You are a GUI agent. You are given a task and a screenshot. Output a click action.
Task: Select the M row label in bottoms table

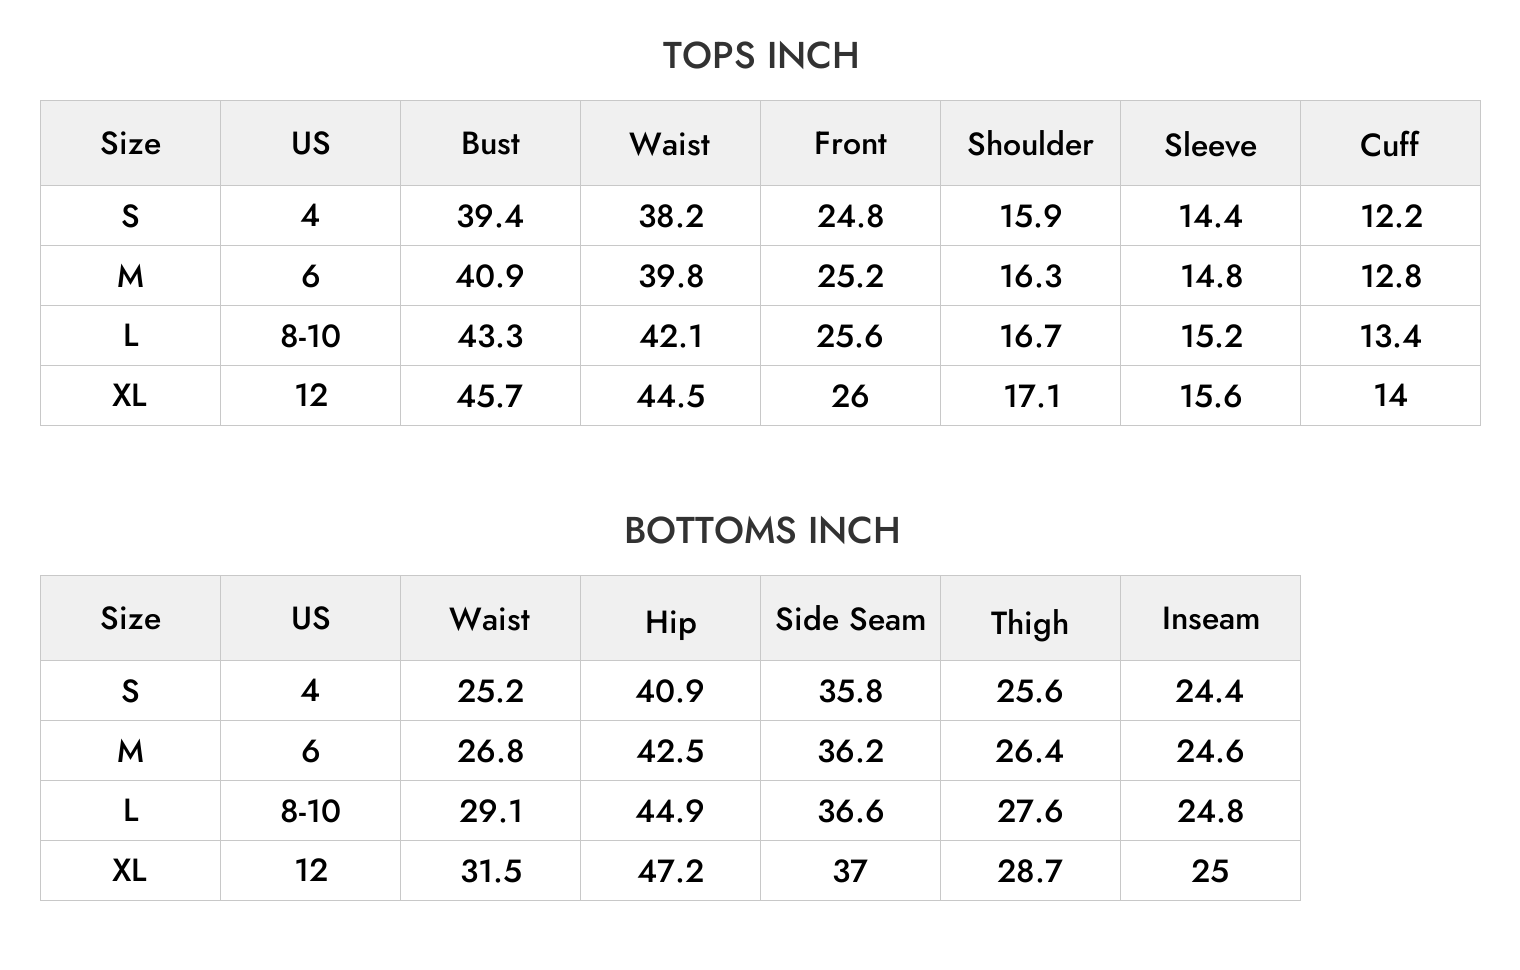(x=130, y=751)
